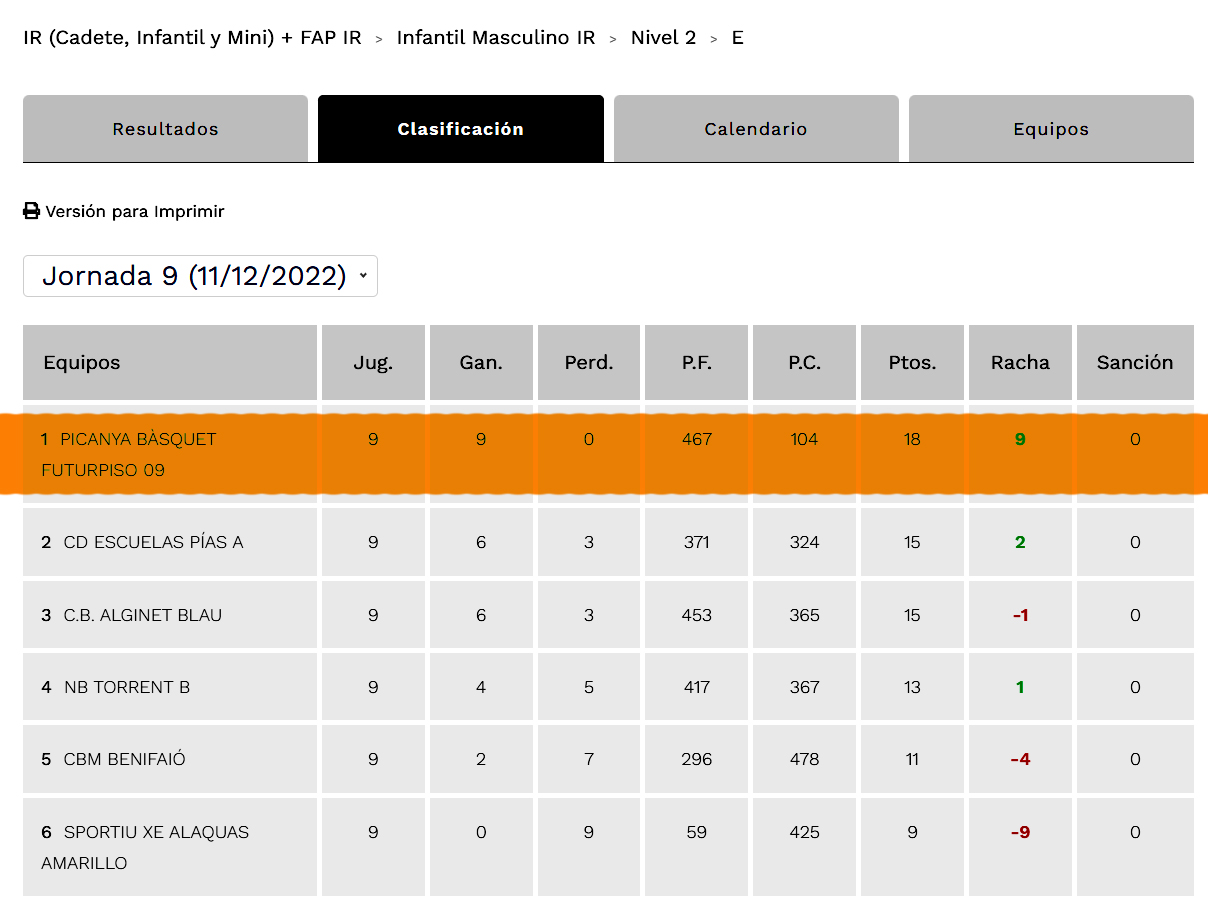
Task: Select team C.B. ALGINET BLAU
Action: (x=143, y=615)
